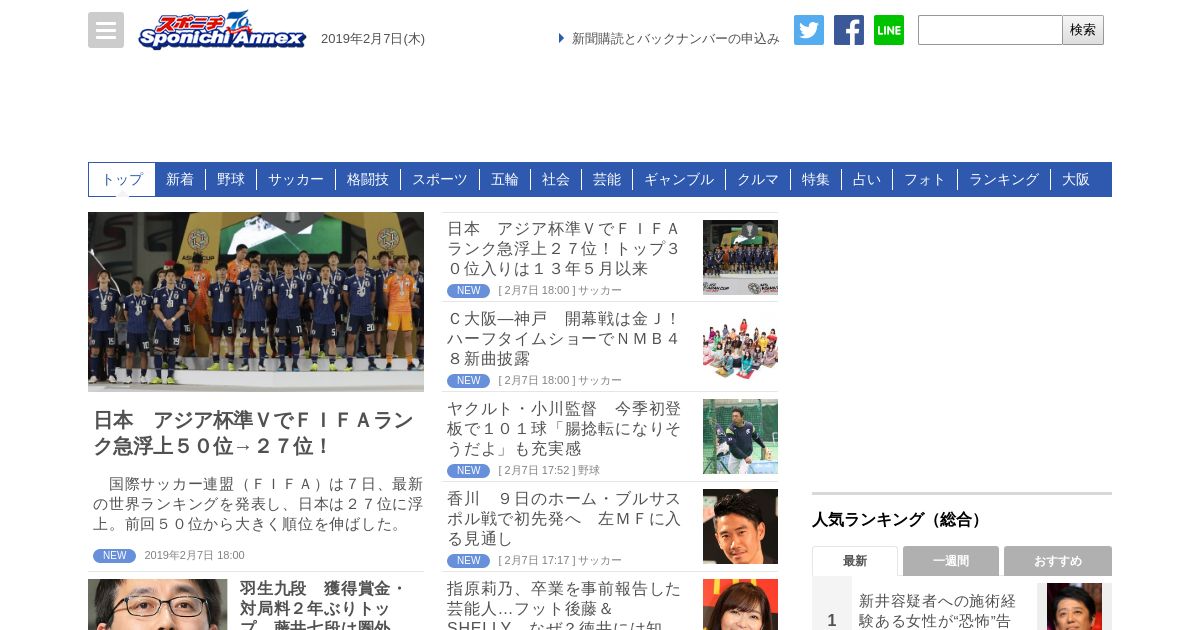
Task: Click NEW badge under ＦＩＦＡランク急浮上27位 article
Action: [468, 291]
